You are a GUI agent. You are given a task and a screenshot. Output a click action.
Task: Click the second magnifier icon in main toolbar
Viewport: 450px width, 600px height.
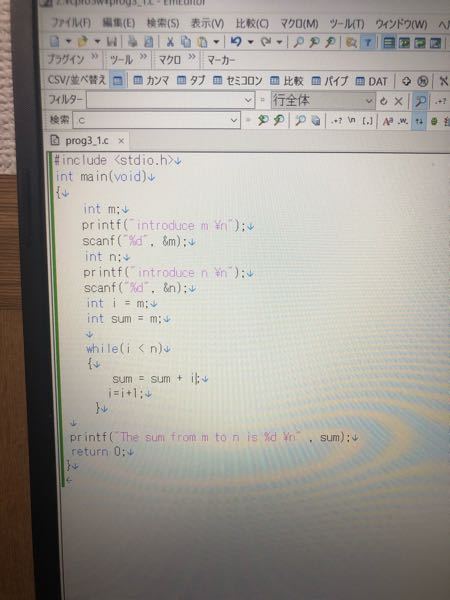314,42
